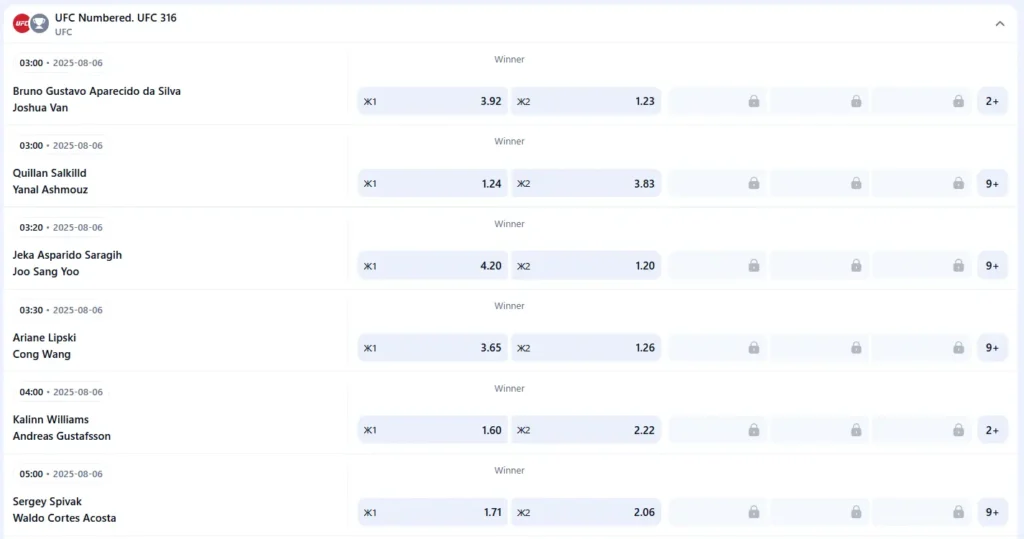
Task: Click the rightmost lock icon in Jeka Saragih row
Action: 958,265
